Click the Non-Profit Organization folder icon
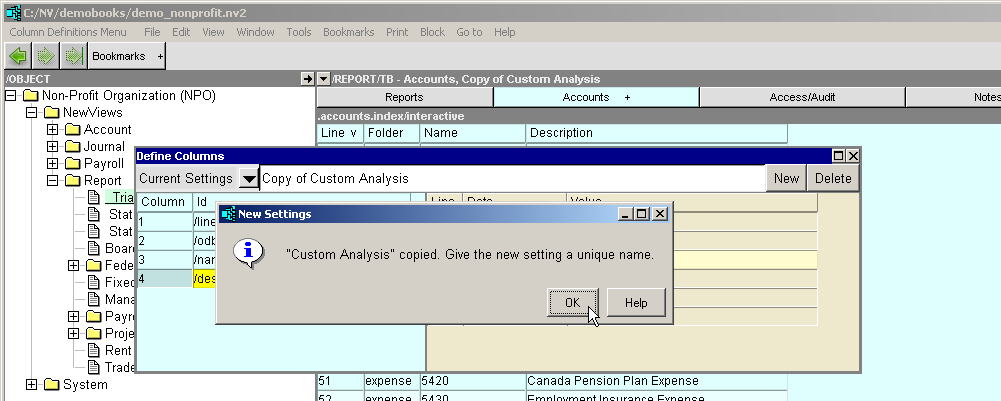 pyautogui.click(x=32, y=96)
